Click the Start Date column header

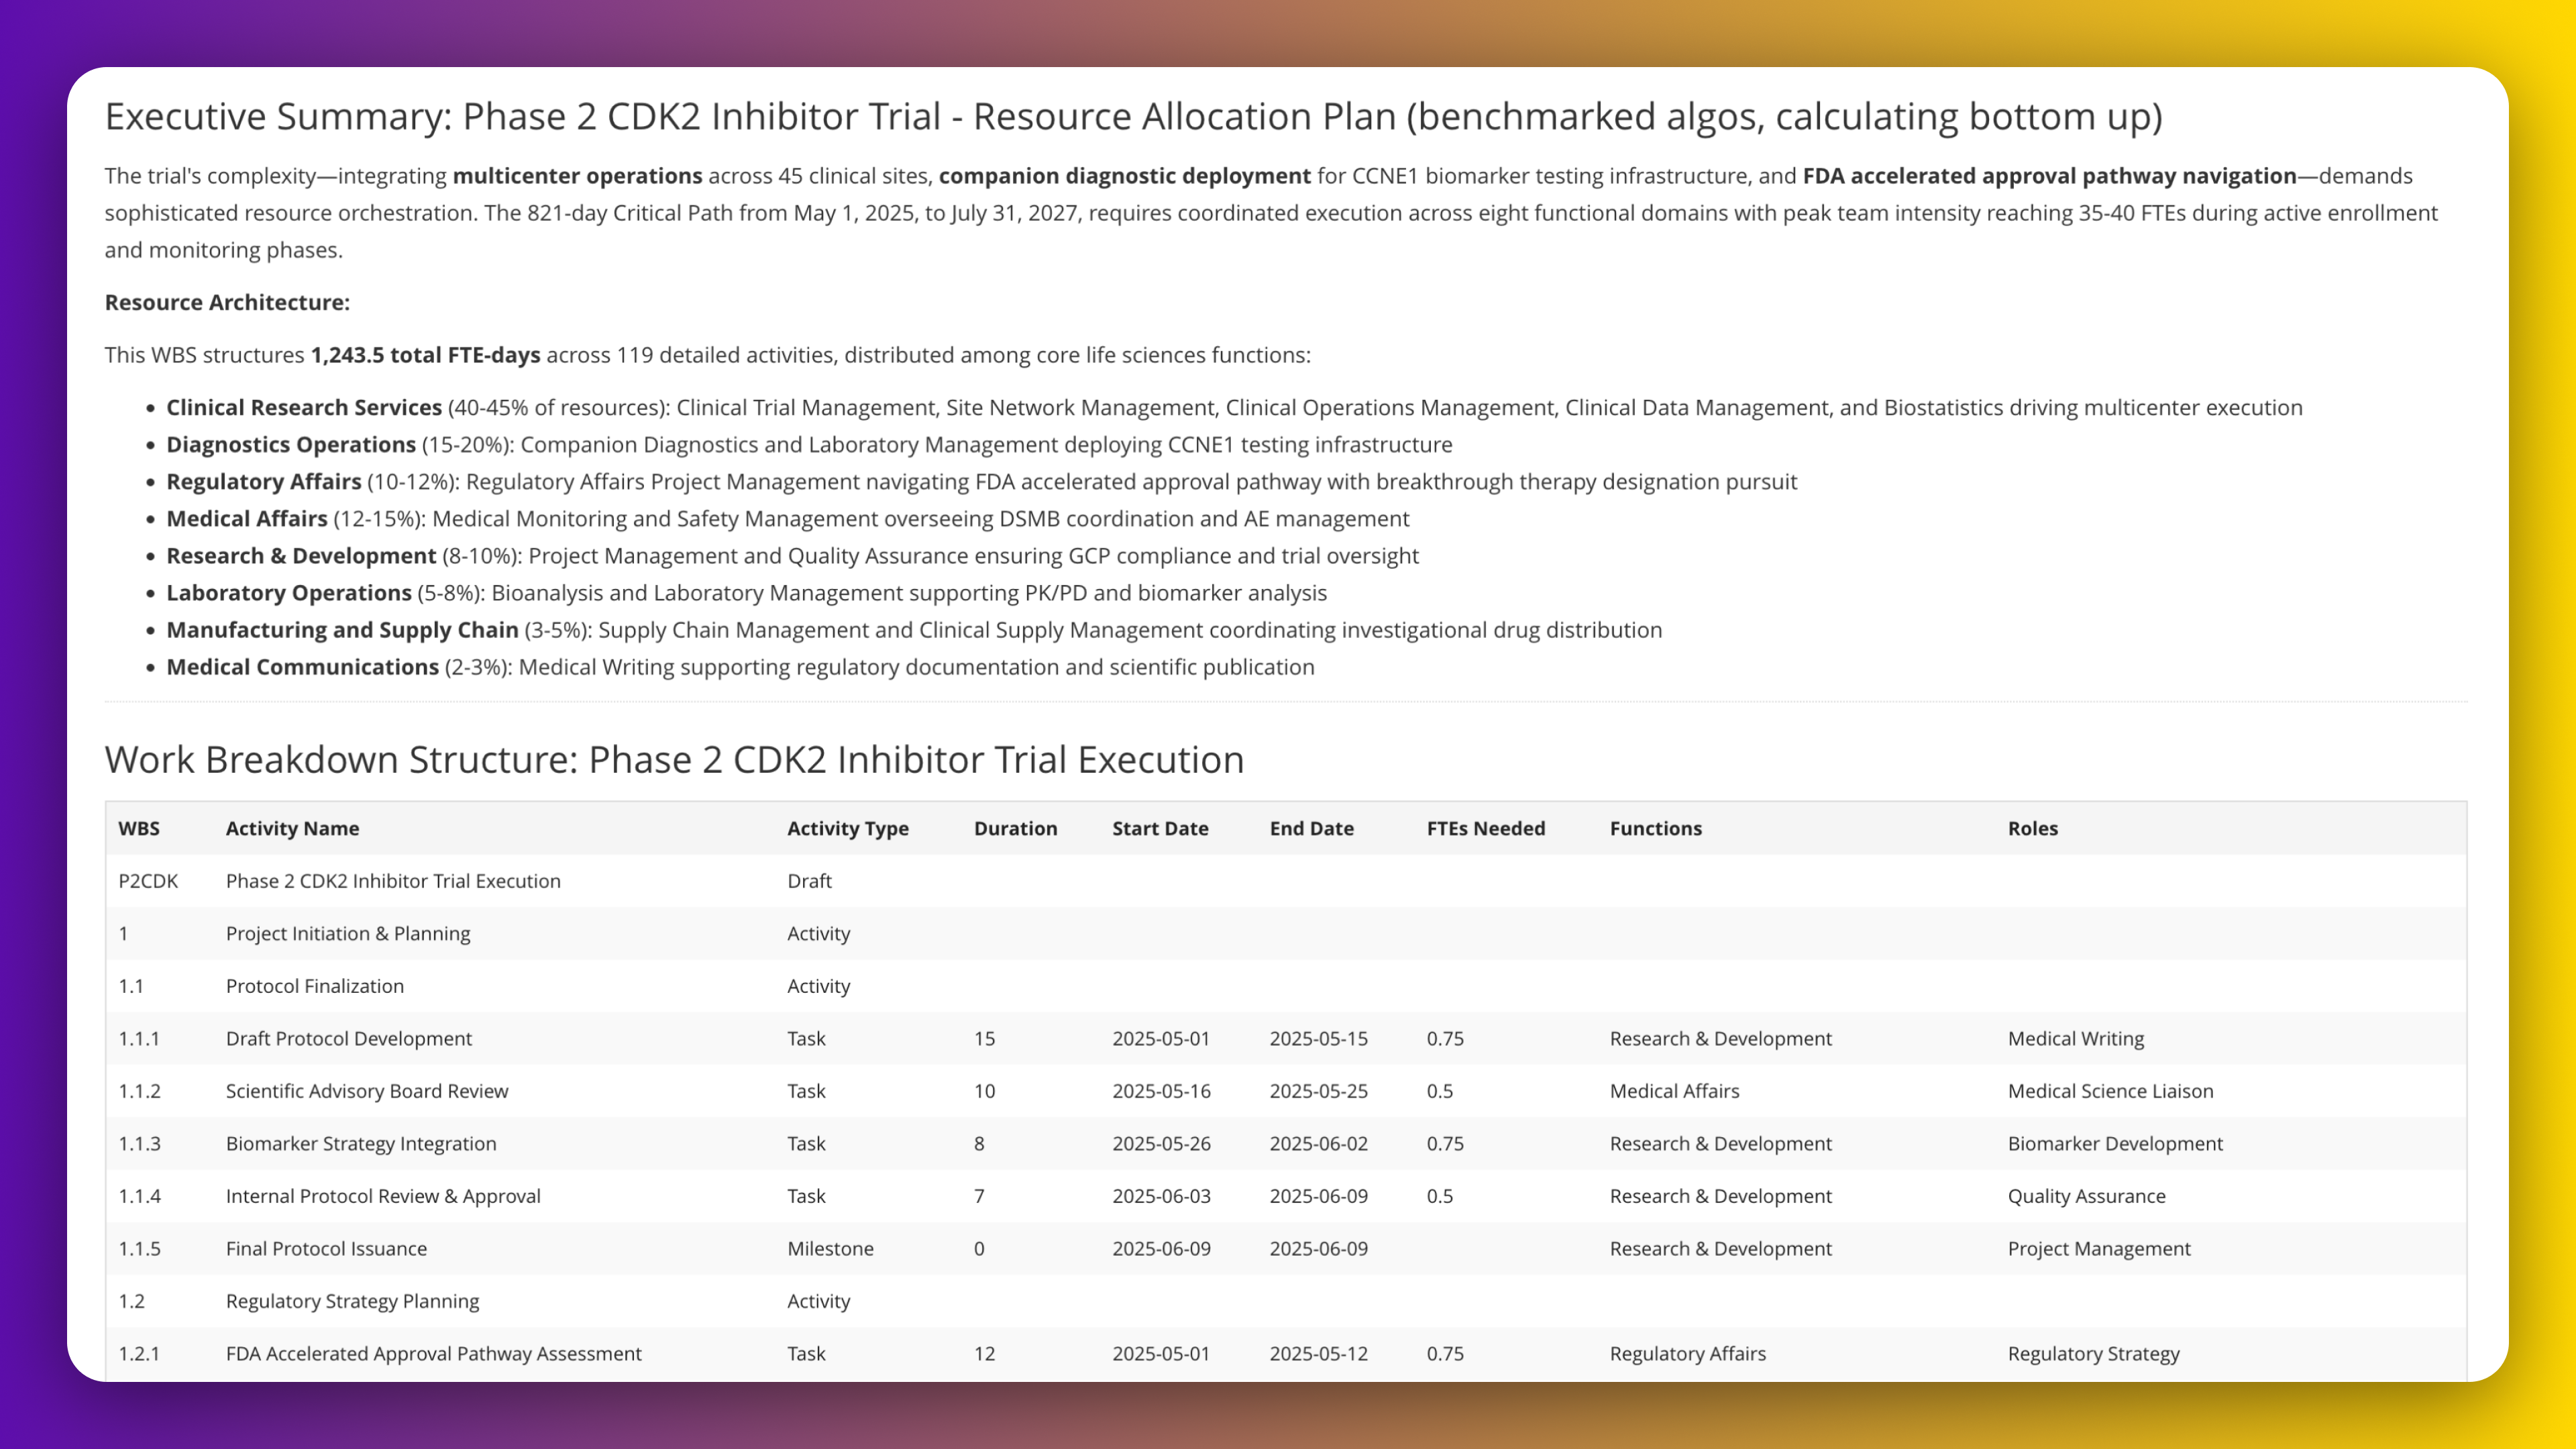[x=1160, y=828]
